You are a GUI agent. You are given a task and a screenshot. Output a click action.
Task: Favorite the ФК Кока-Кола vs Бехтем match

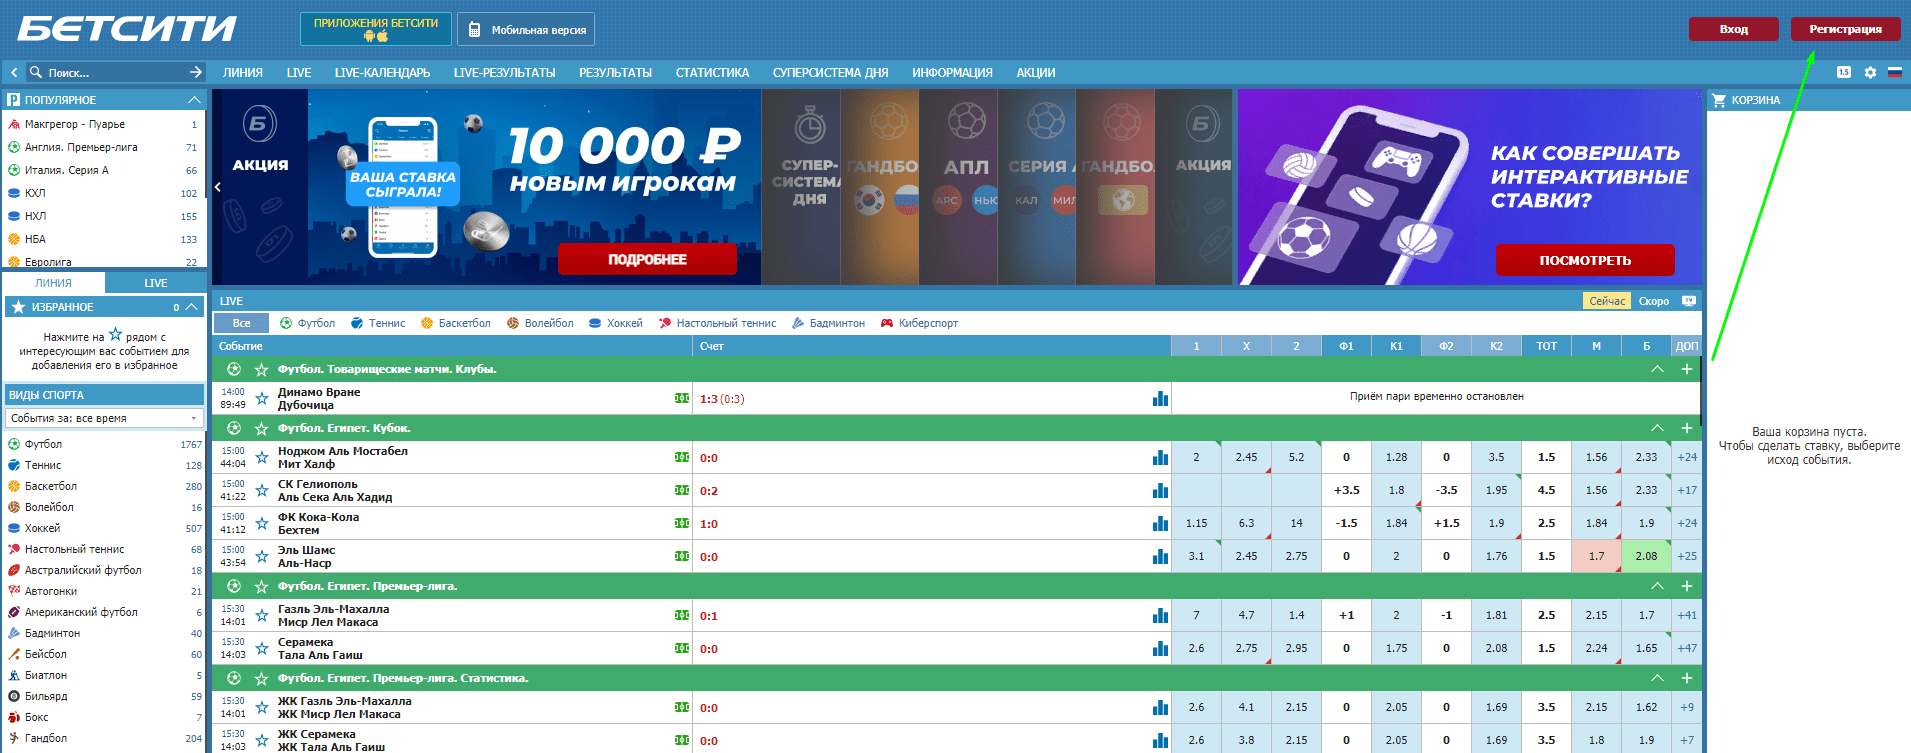(x=262, y=523)
